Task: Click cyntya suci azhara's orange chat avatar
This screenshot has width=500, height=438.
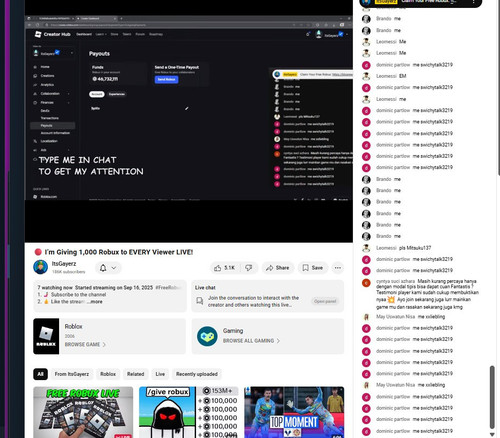Action: (x=366, y=283)
